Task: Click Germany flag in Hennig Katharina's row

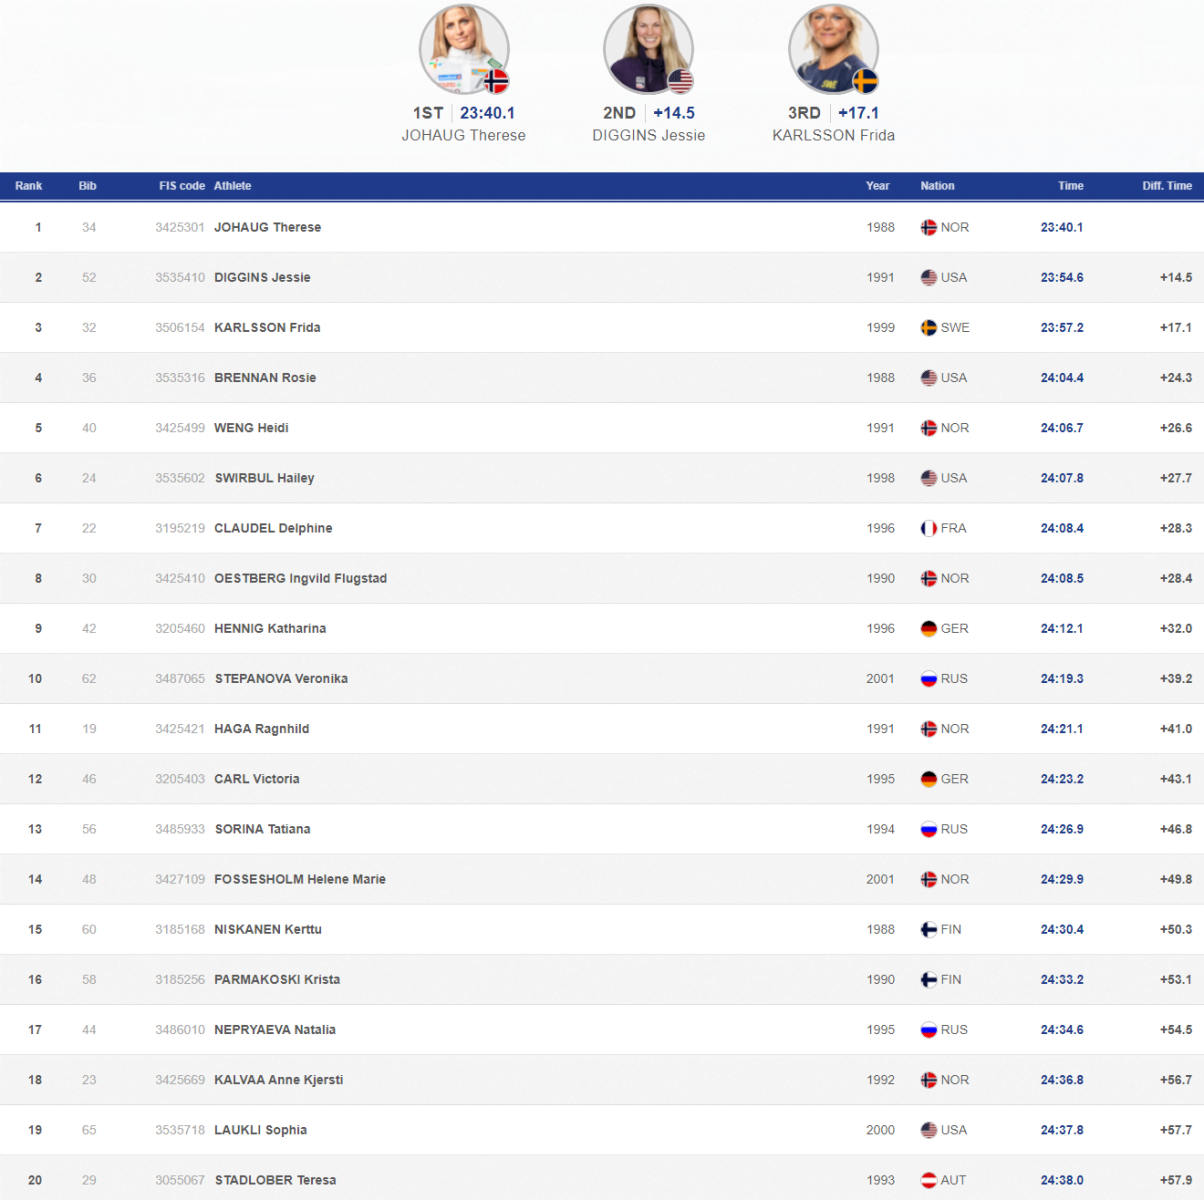Action: (x=928, y=629)
